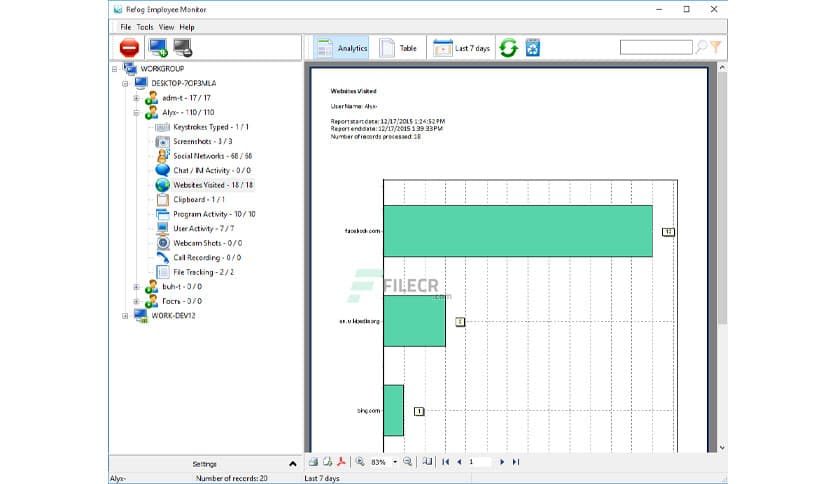Open the Help menu
This screenshot has height=484, width=836.
pos(187,27)
